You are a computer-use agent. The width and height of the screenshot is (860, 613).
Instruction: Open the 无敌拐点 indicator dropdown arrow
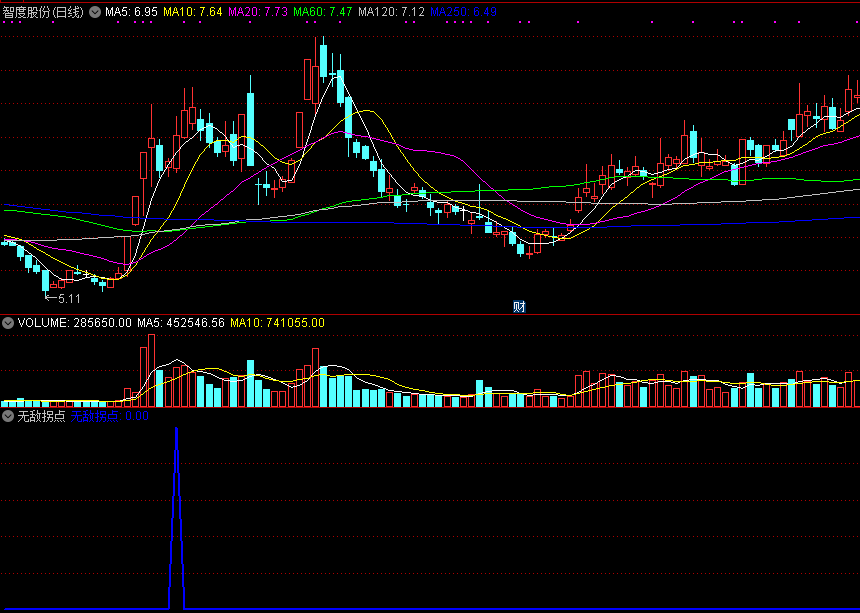click(x=8, y=416)
